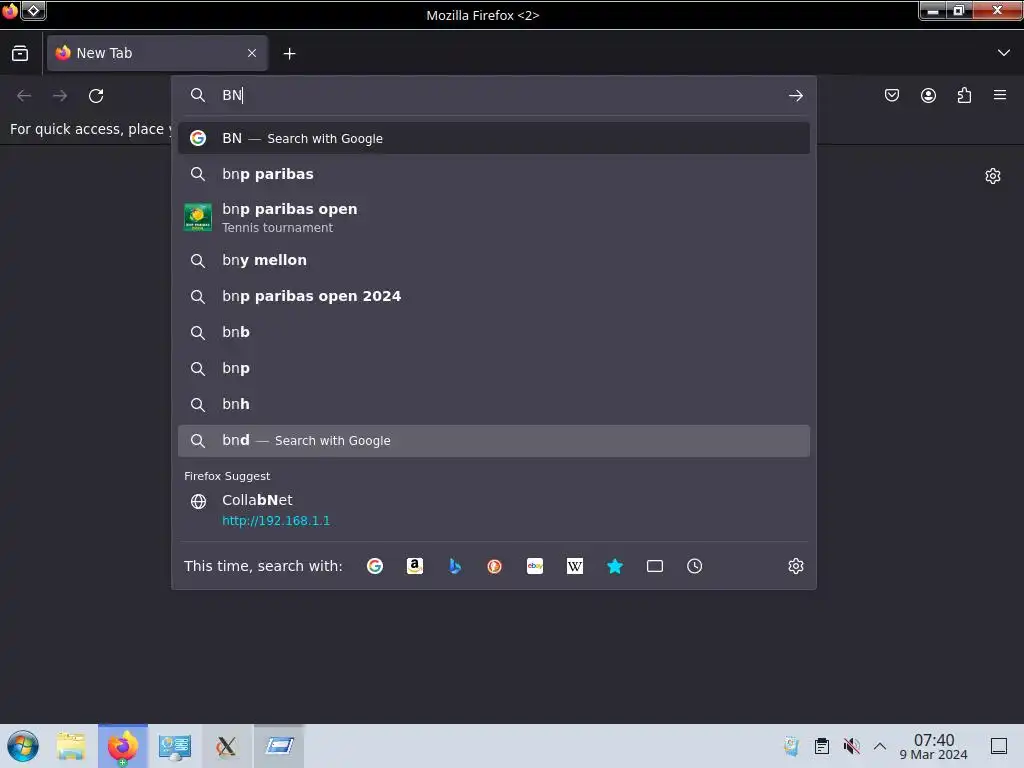
Task: Choose the bnb suggestion
Action: click(494, 332)
